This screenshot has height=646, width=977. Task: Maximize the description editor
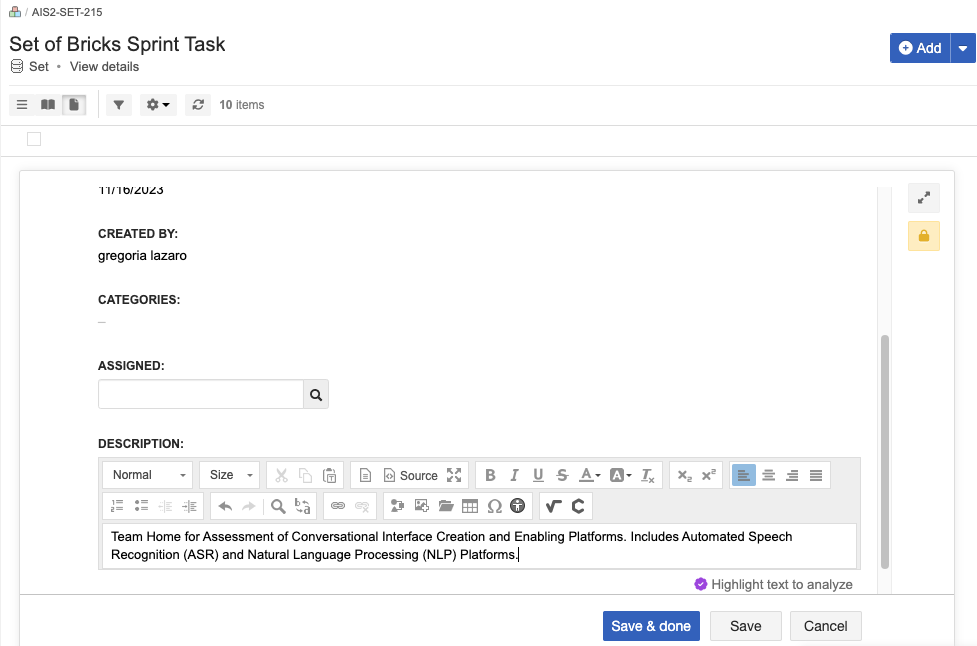[x=454, y=475]
